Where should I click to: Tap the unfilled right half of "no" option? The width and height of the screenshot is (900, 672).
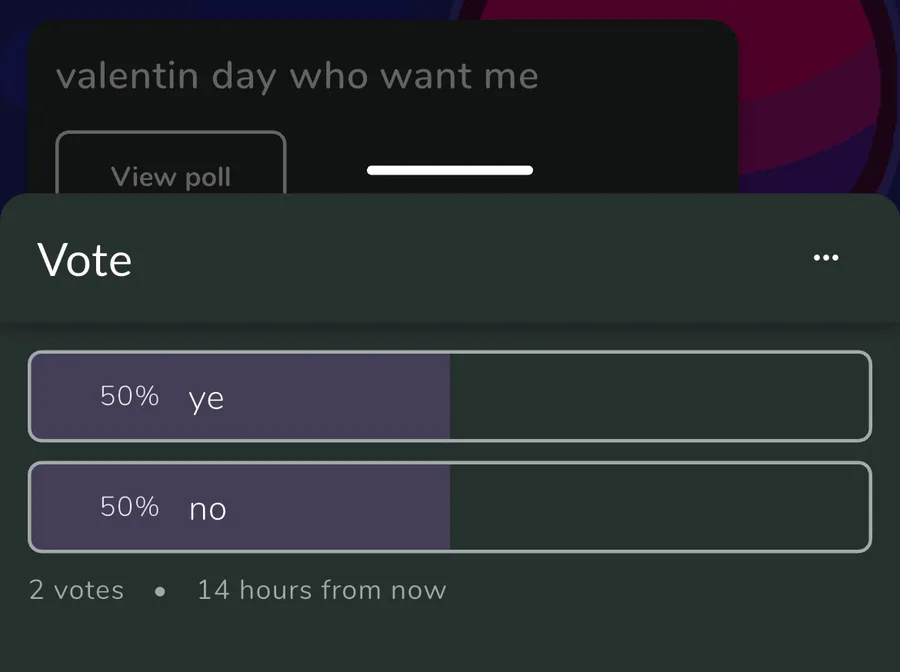(x=660, y=507)
